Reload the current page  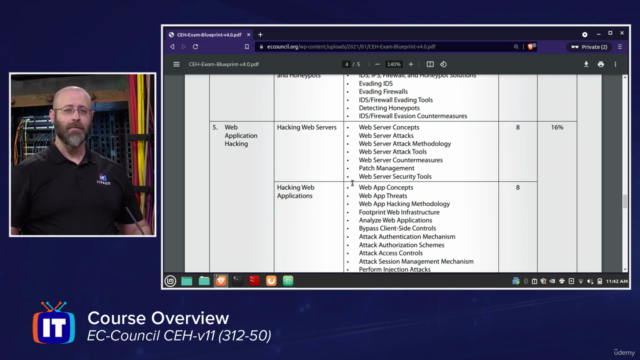pyautogui.click(x=196, y=47)
